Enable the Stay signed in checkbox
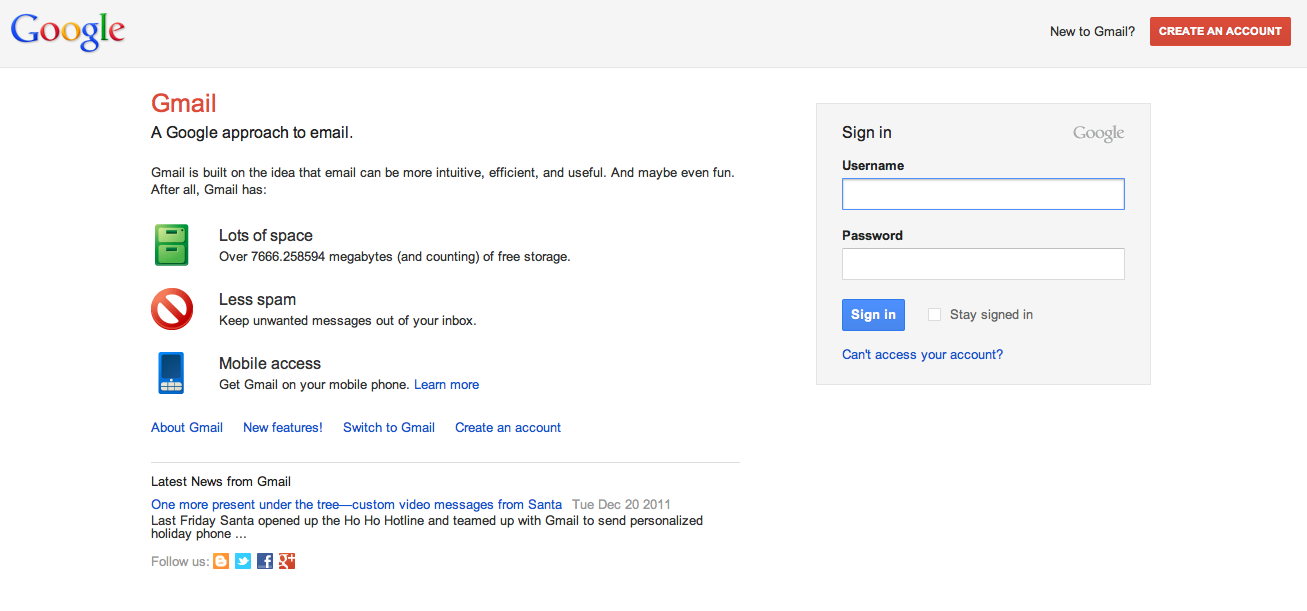Image resolution: width=1307 pixels, height=611 pixels. pos(934,314)
